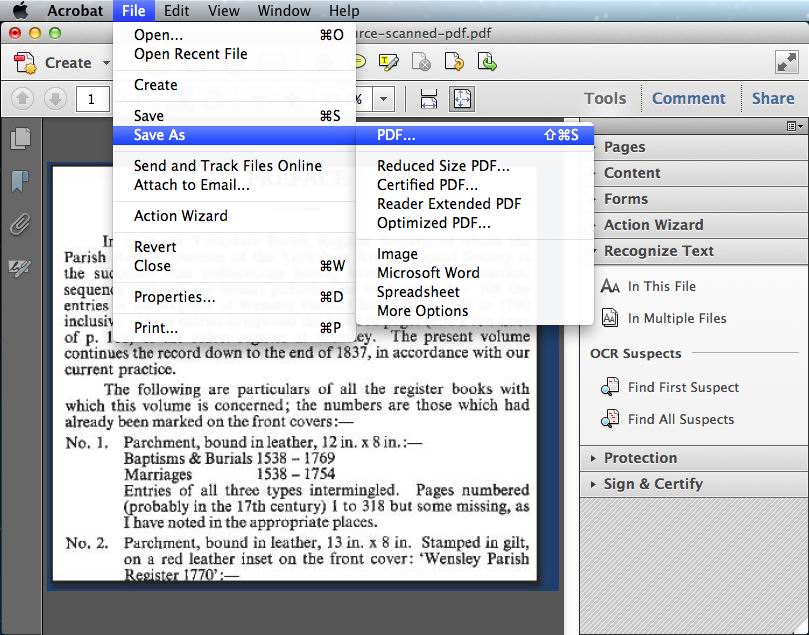Viewport: 809px width, 635px height.
Task: Open the Share pane
Action: coord(772,98)
